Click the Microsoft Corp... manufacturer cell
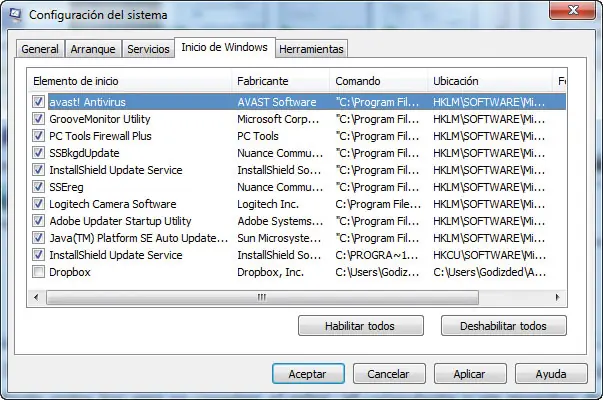This screenshot has height=400, width=603. (278, 119)
